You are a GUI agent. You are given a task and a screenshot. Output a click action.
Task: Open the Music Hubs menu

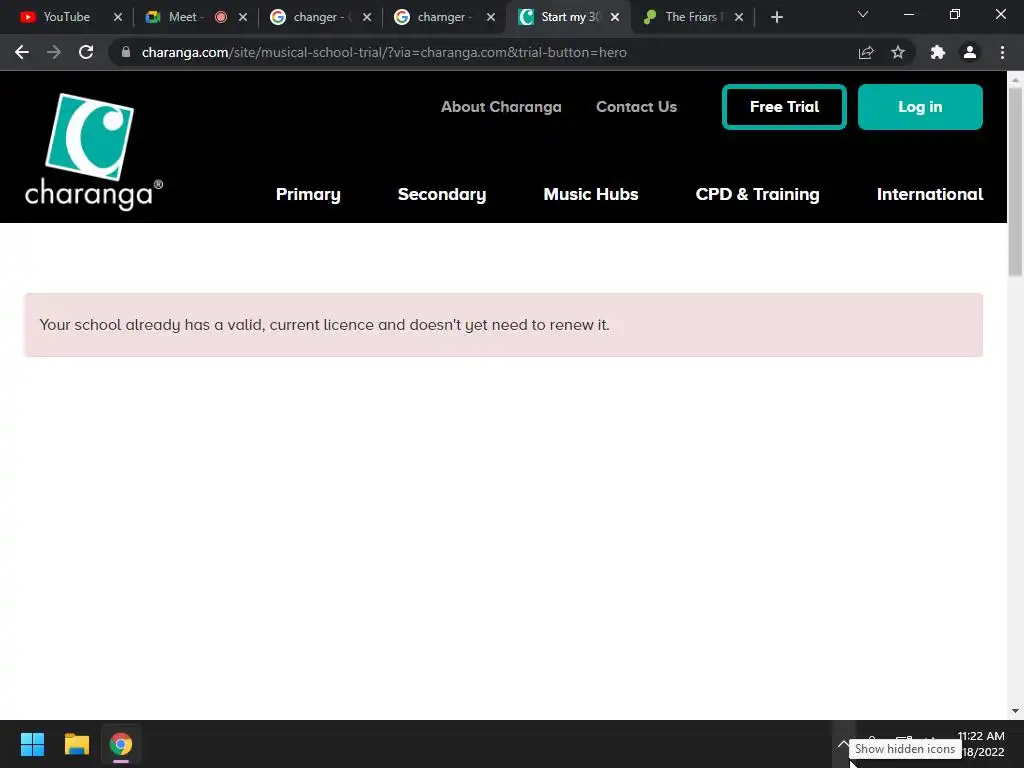coord(591,195)
